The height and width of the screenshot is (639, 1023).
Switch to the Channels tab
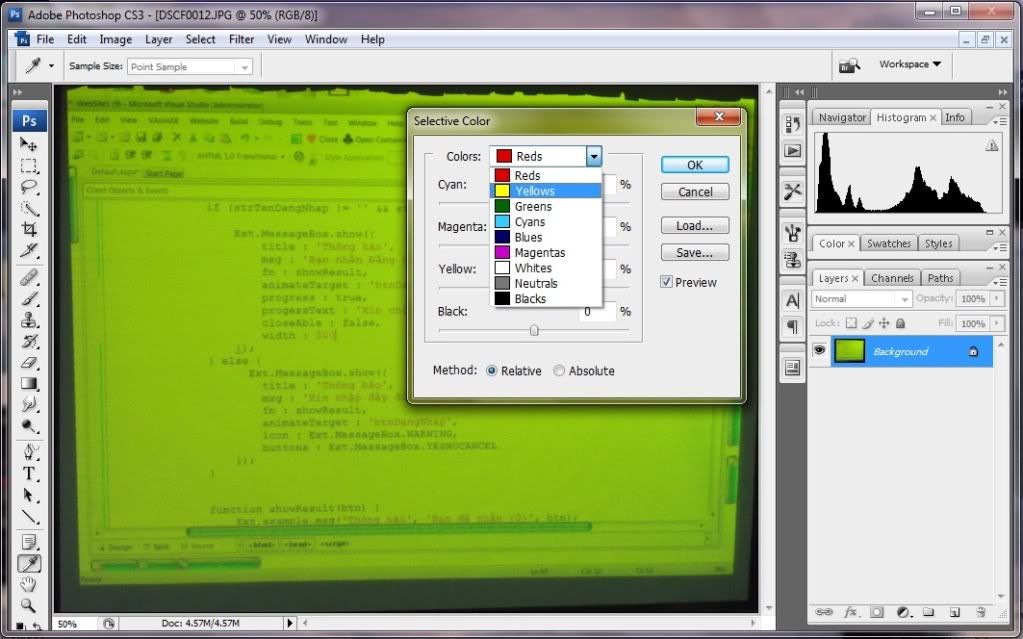[x=891, y=278]
